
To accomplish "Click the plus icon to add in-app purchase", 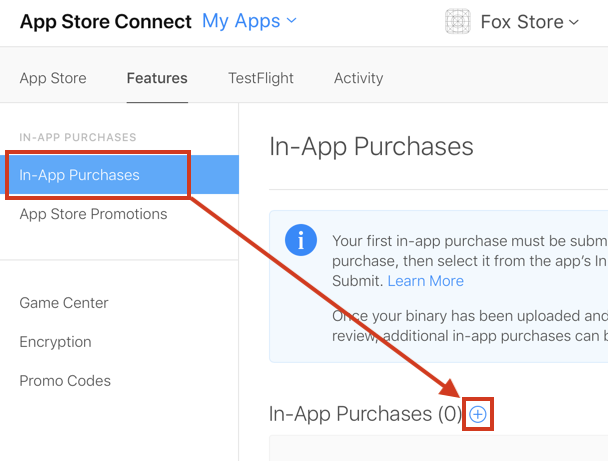I will pos(477,414).
